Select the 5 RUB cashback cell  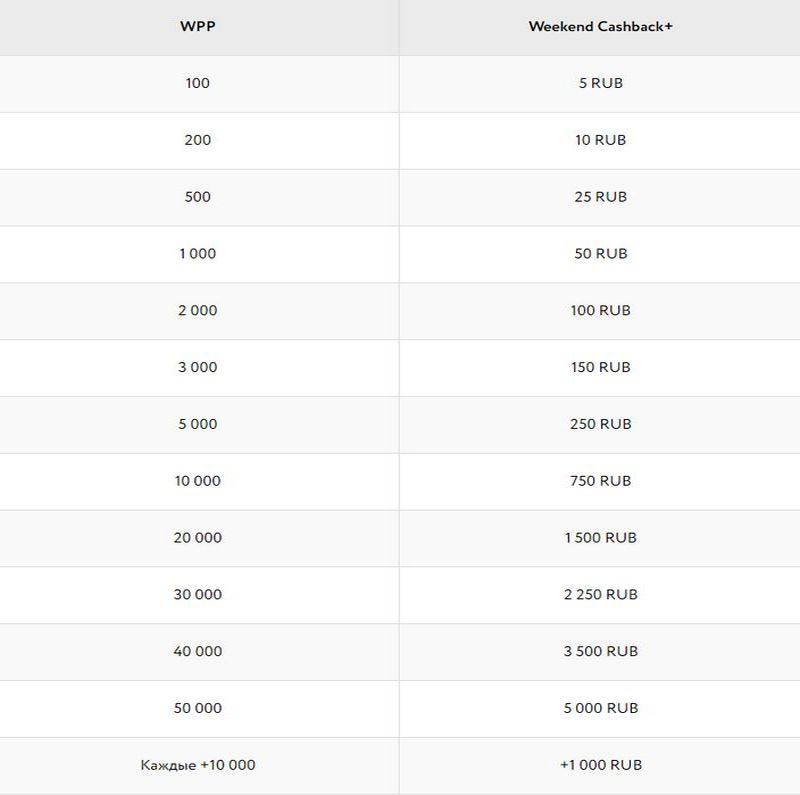601,83
